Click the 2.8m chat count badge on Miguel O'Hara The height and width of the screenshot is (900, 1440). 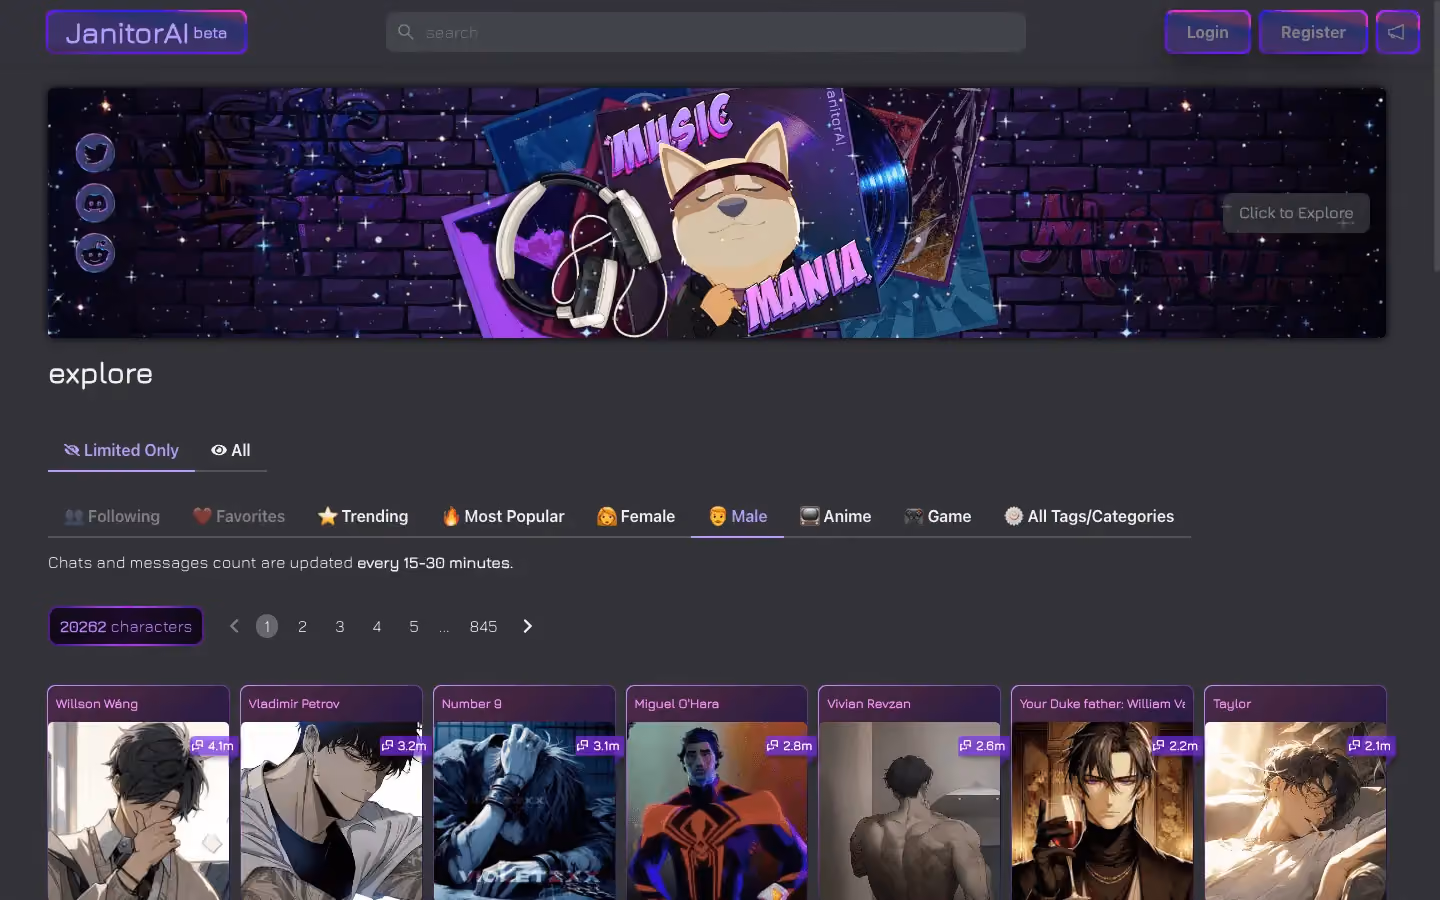[790, 746]
